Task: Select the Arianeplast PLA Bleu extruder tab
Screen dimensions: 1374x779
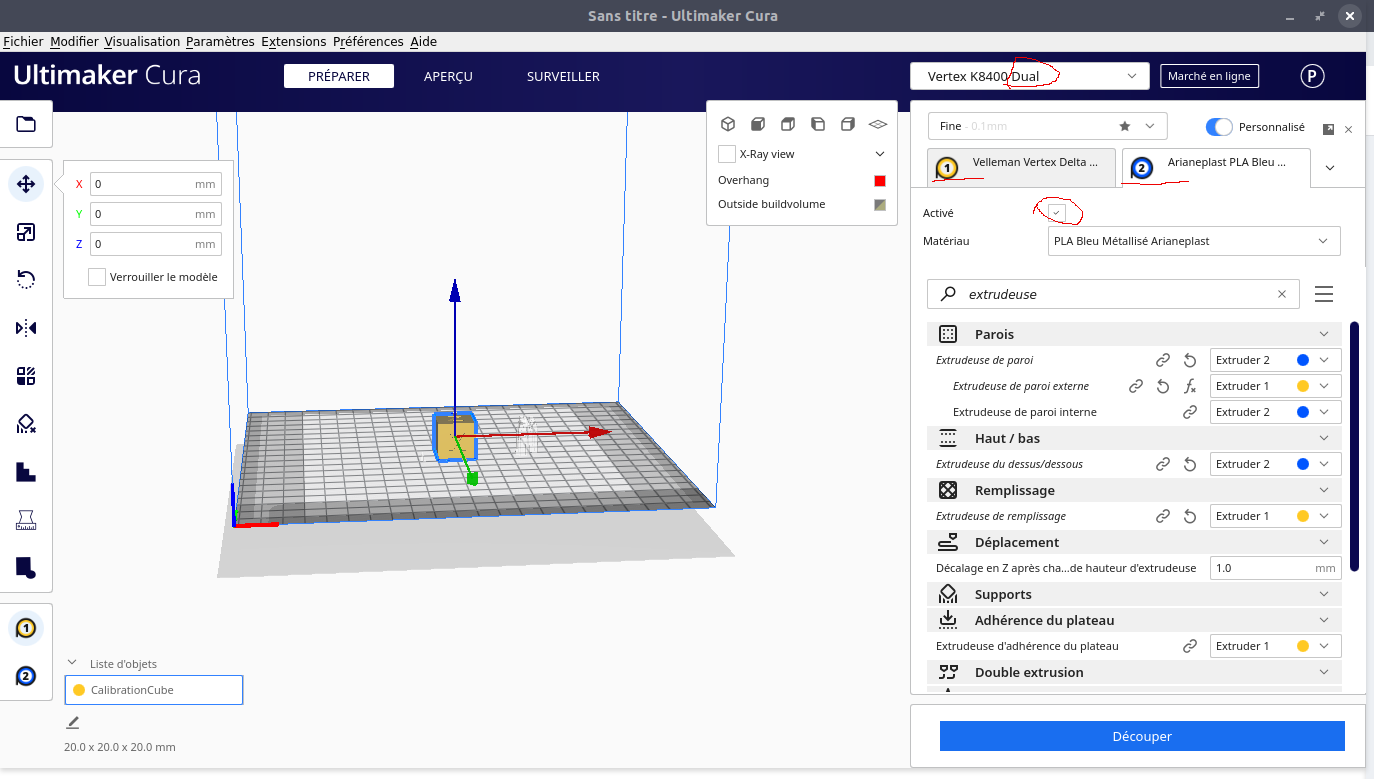Action: 1216,167
